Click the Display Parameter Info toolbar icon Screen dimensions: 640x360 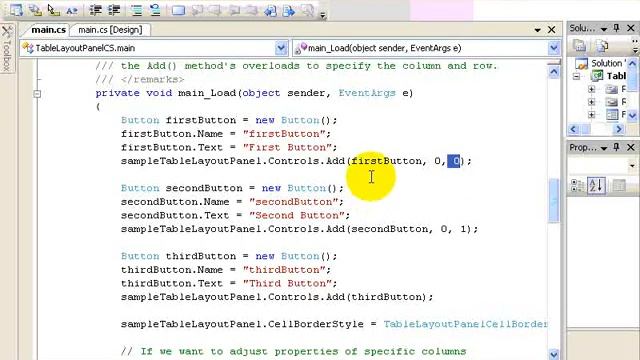[x=35, y=10]
